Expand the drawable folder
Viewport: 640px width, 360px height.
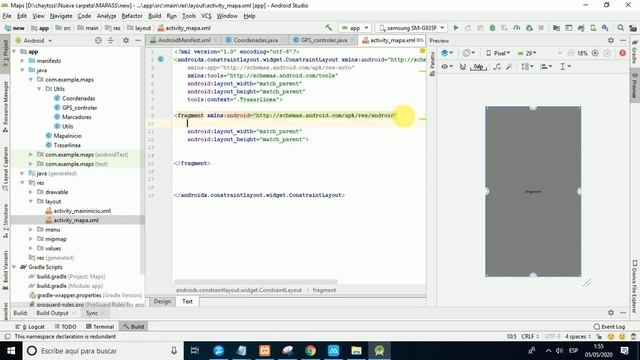pos(31,192)
